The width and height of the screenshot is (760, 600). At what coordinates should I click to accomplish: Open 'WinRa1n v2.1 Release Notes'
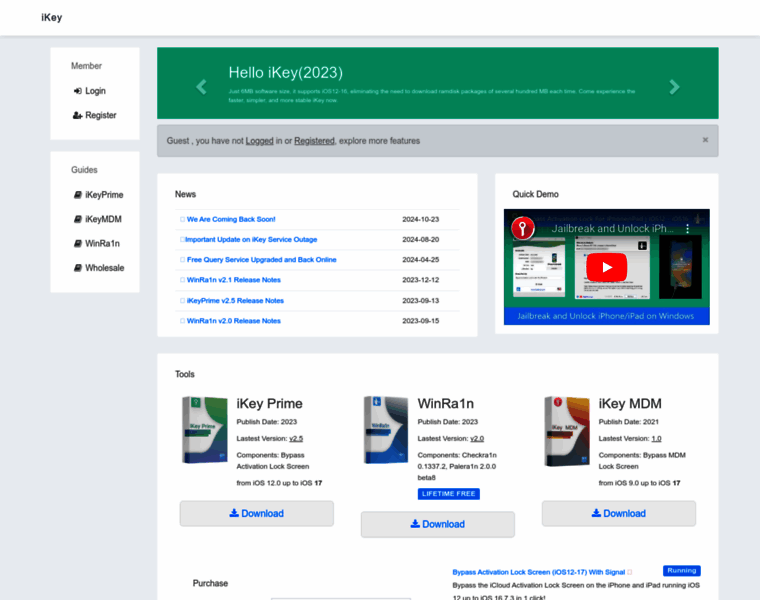[x=234, y=280]
